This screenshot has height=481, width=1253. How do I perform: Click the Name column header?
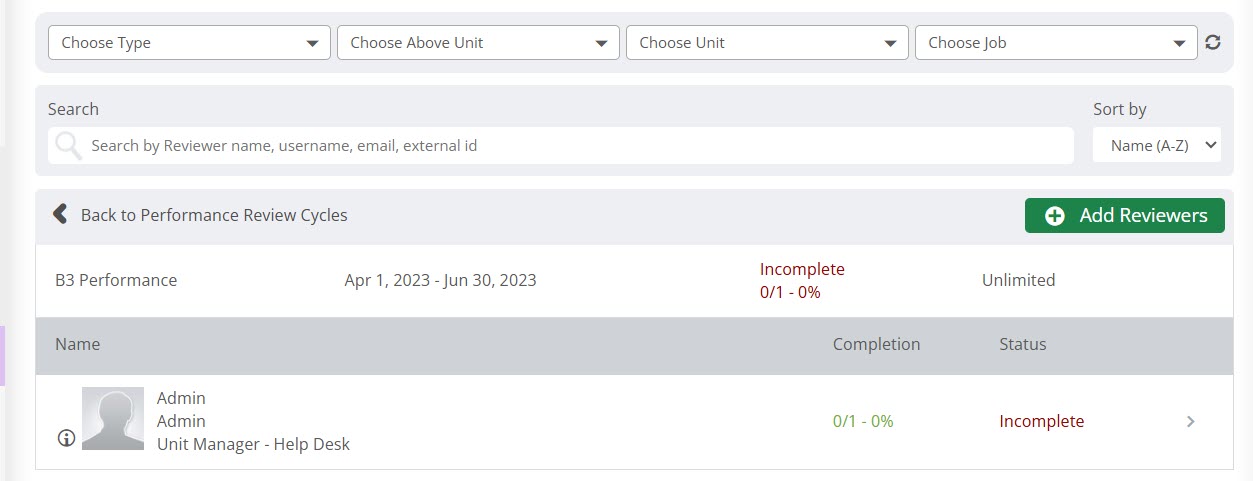point(78,344)
